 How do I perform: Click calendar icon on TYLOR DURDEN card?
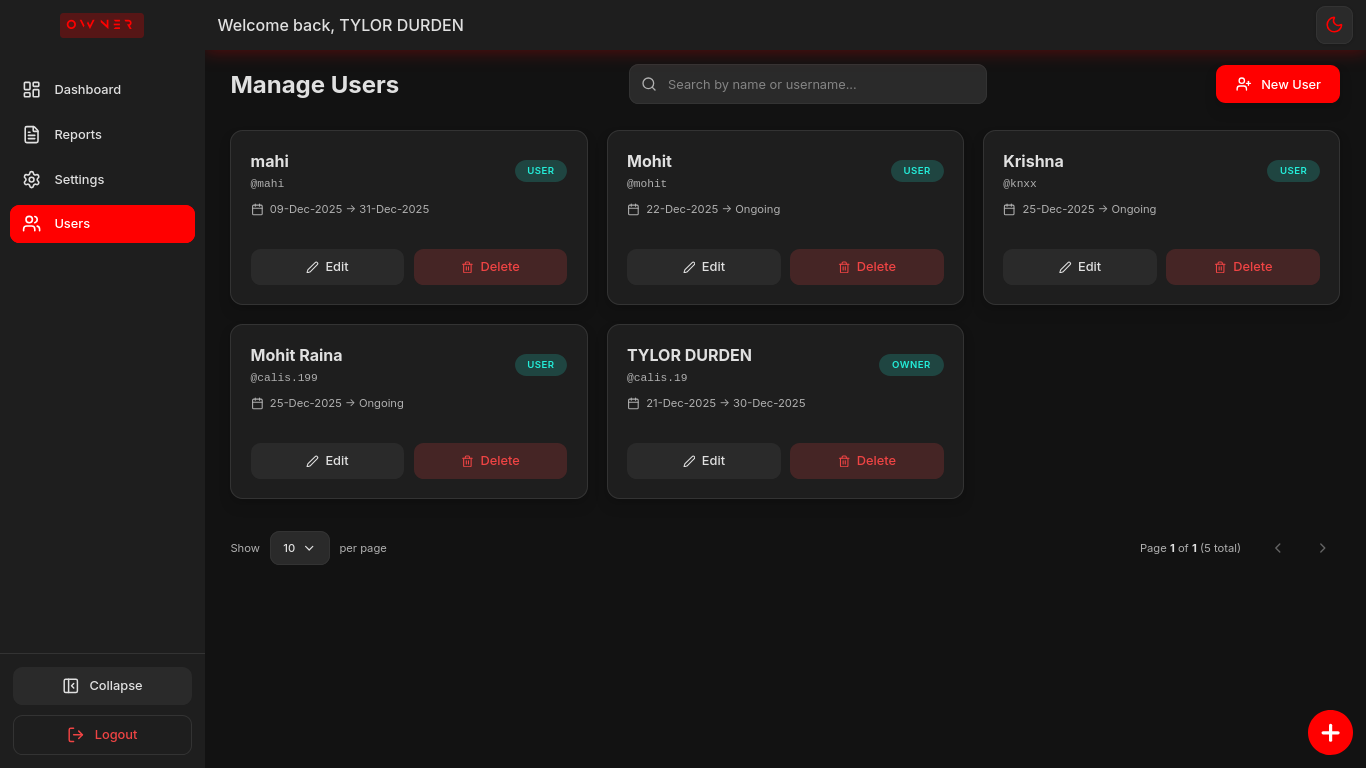(x=633, y=404)
